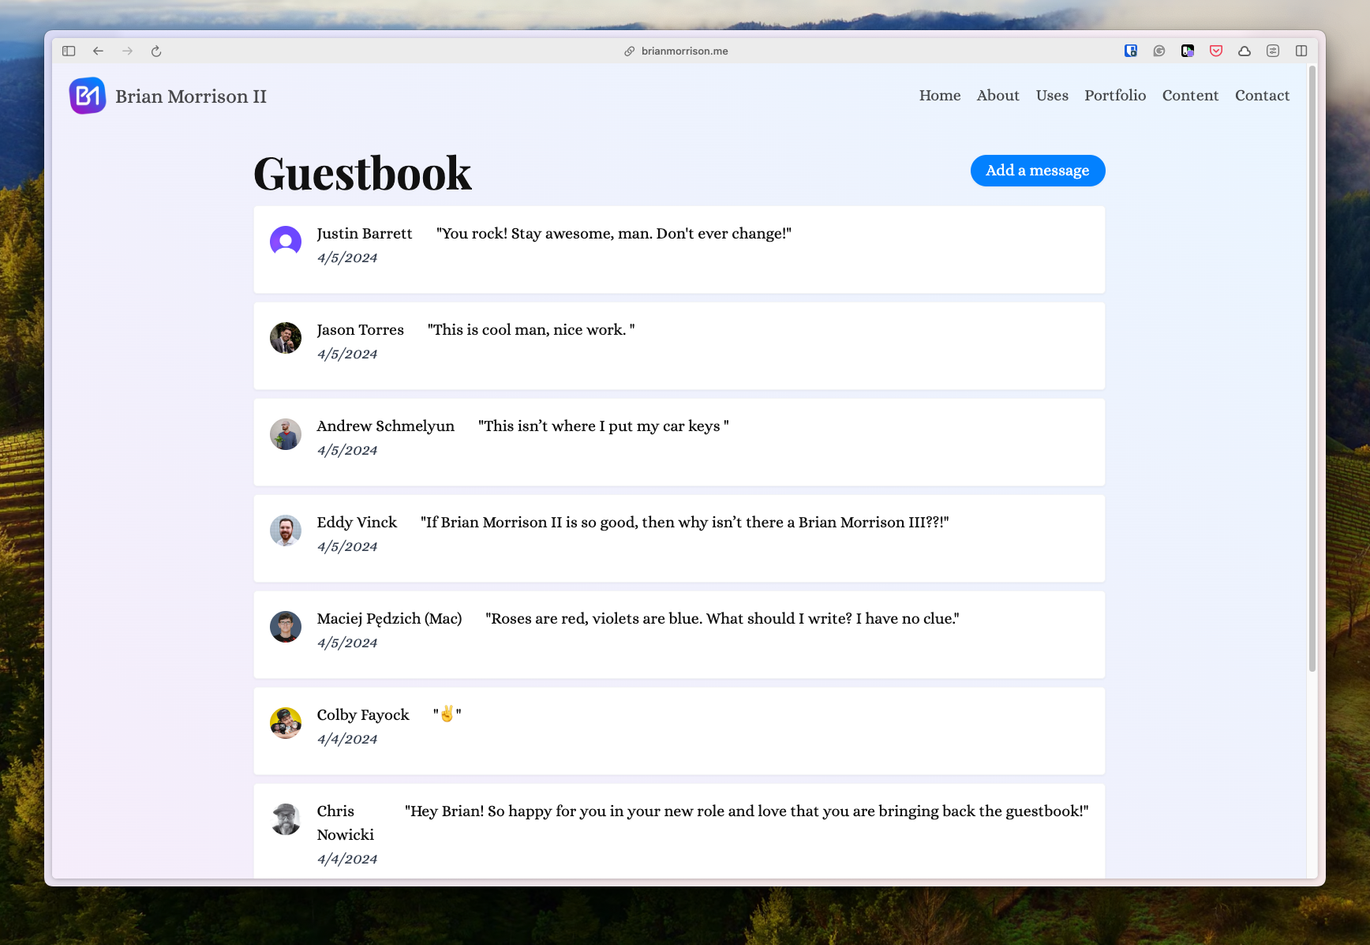Save page with the Pocket icon
The height and width of the screenshot is (945, 1370).
coord(1216,51)
